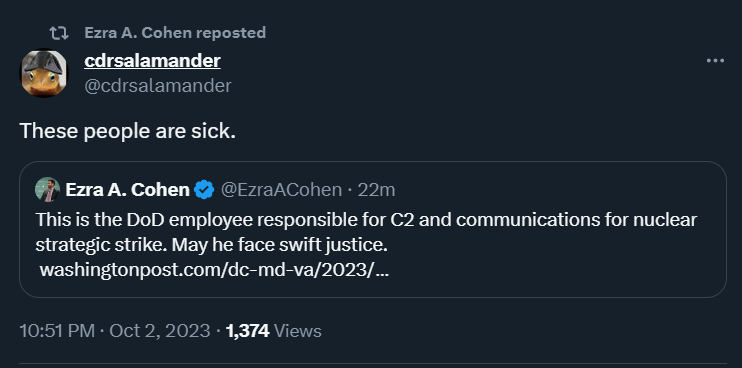Click Ezra A. Cohen's small avatar
Screen dimensions: 742x368
coord(47,190)
